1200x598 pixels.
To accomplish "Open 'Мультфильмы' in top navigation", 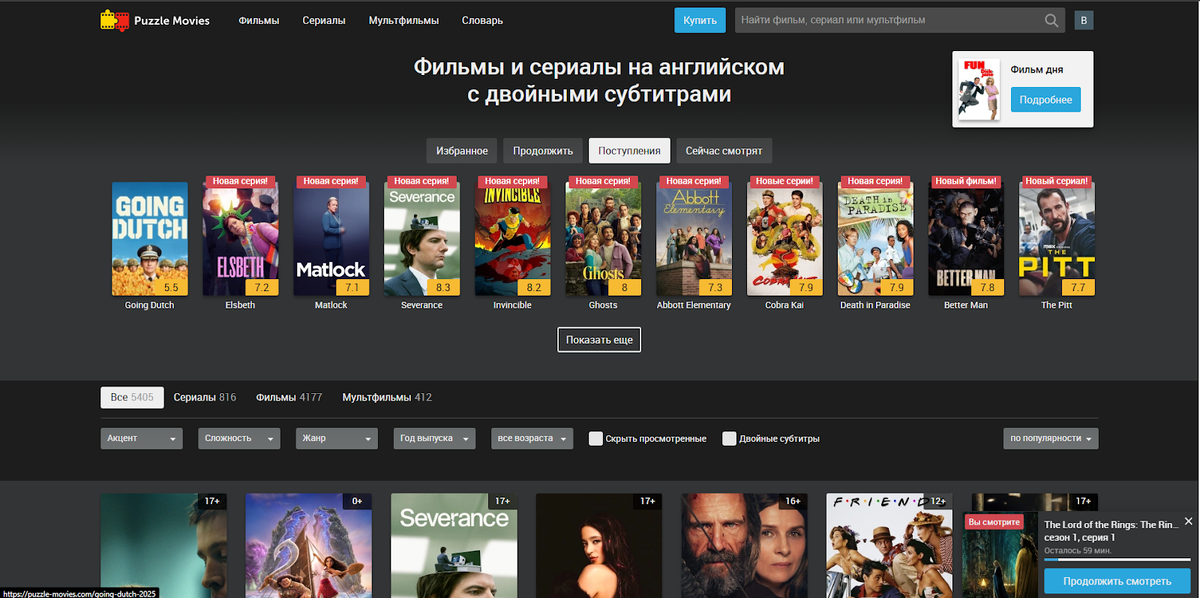I will pyautogui.click(x=404, y=20).
